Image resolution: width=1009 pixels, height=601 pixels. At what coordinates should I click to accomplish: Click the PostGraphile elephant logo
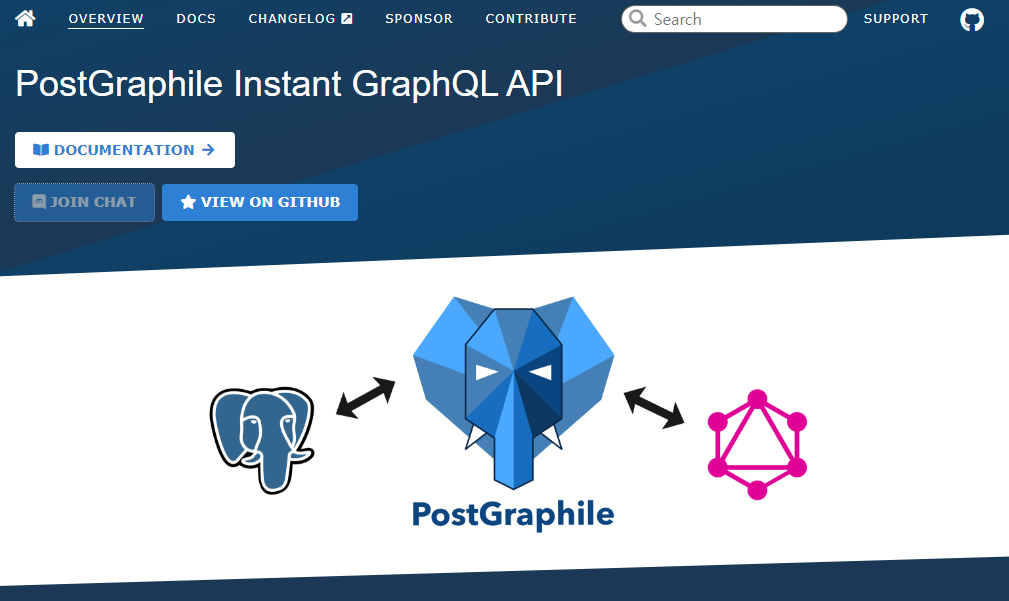click(512, 390)
